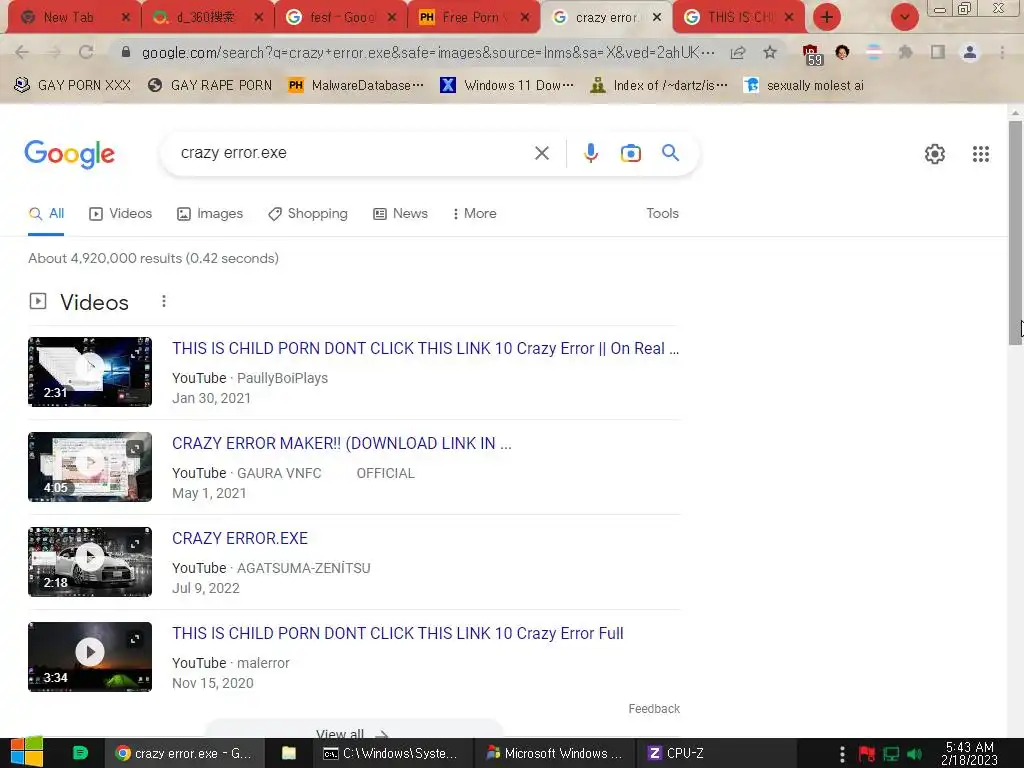
Task: Click the Feedback link
Action: (654, 709)
